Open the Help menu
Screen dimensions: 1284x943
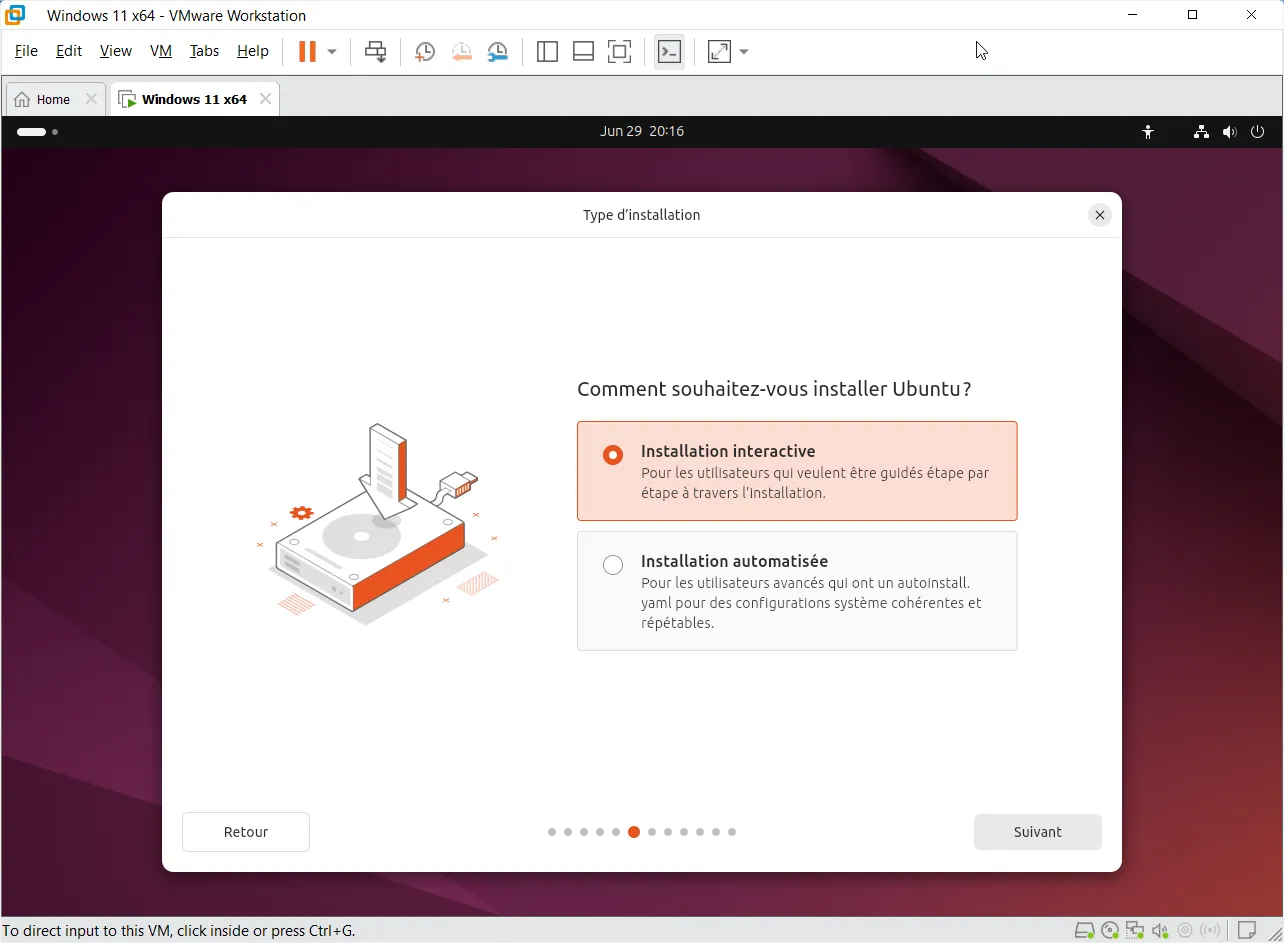(x=253, y=51)
